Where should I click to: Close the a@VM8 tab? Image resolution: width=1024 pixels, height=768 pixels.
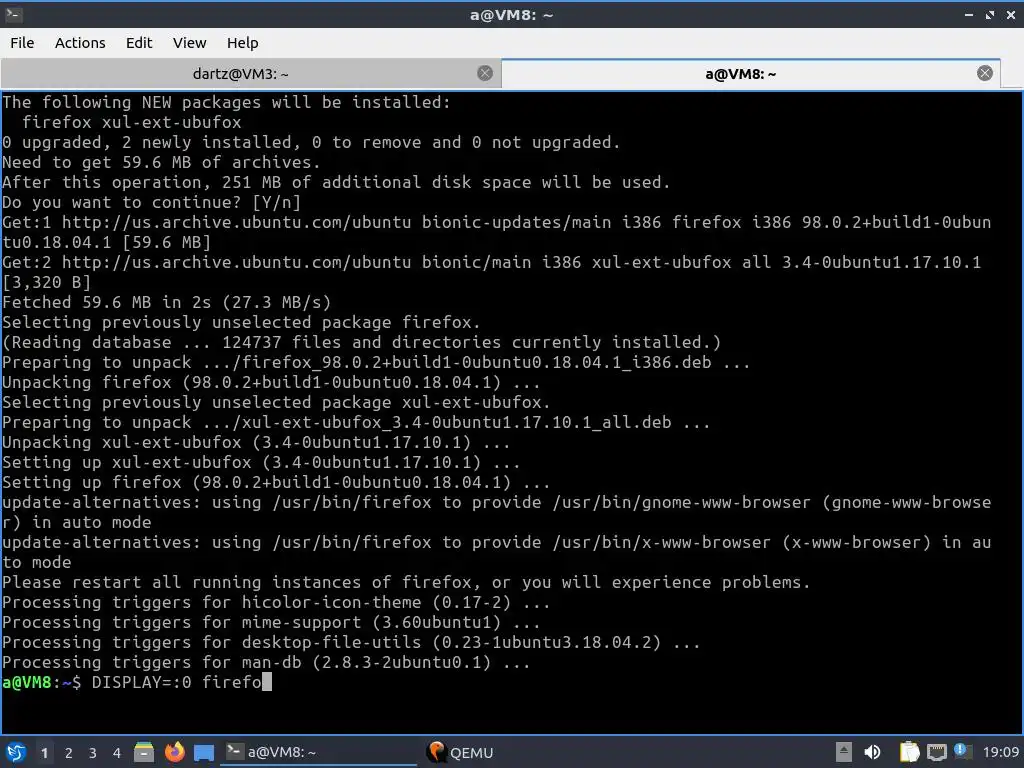pyautogui.click(x=985, y=73)
